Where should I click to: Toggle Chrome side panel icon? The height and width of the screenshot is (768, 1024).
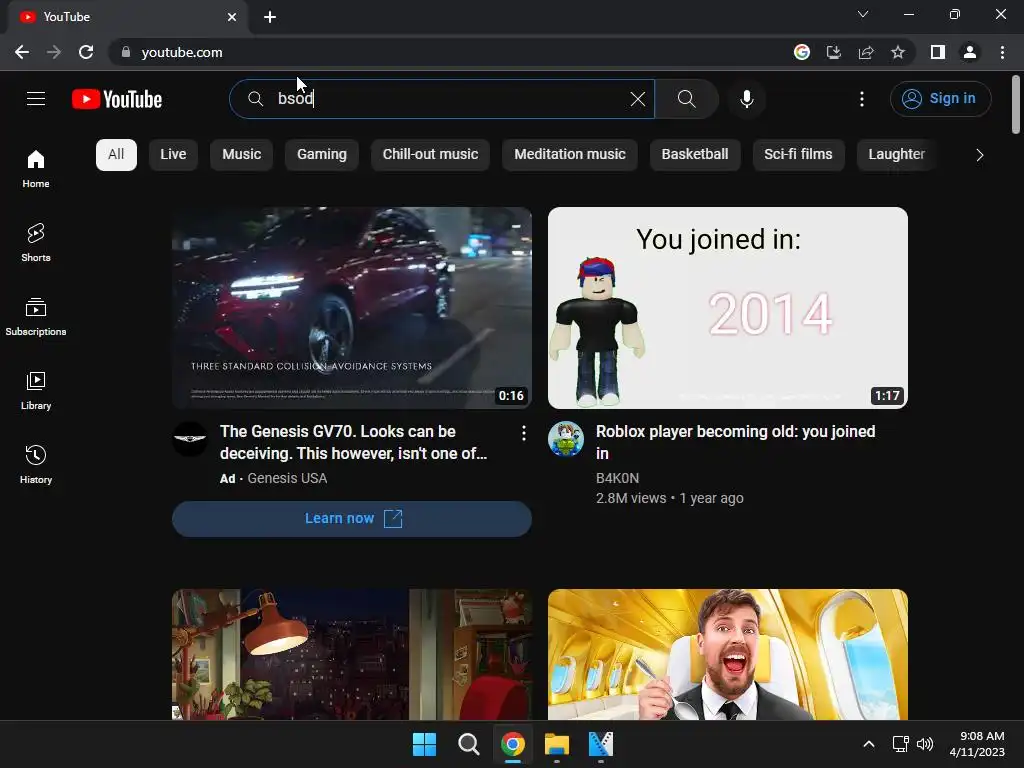point(938,52)
